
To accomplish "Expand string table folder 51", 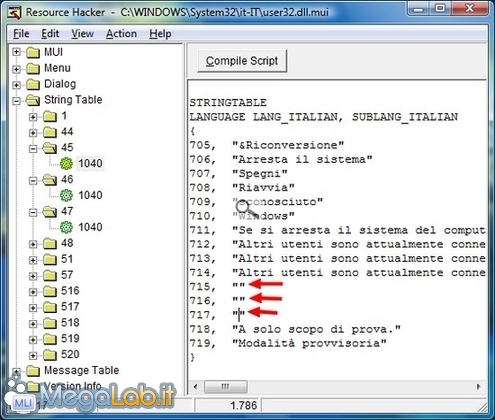I will point(33,260).
